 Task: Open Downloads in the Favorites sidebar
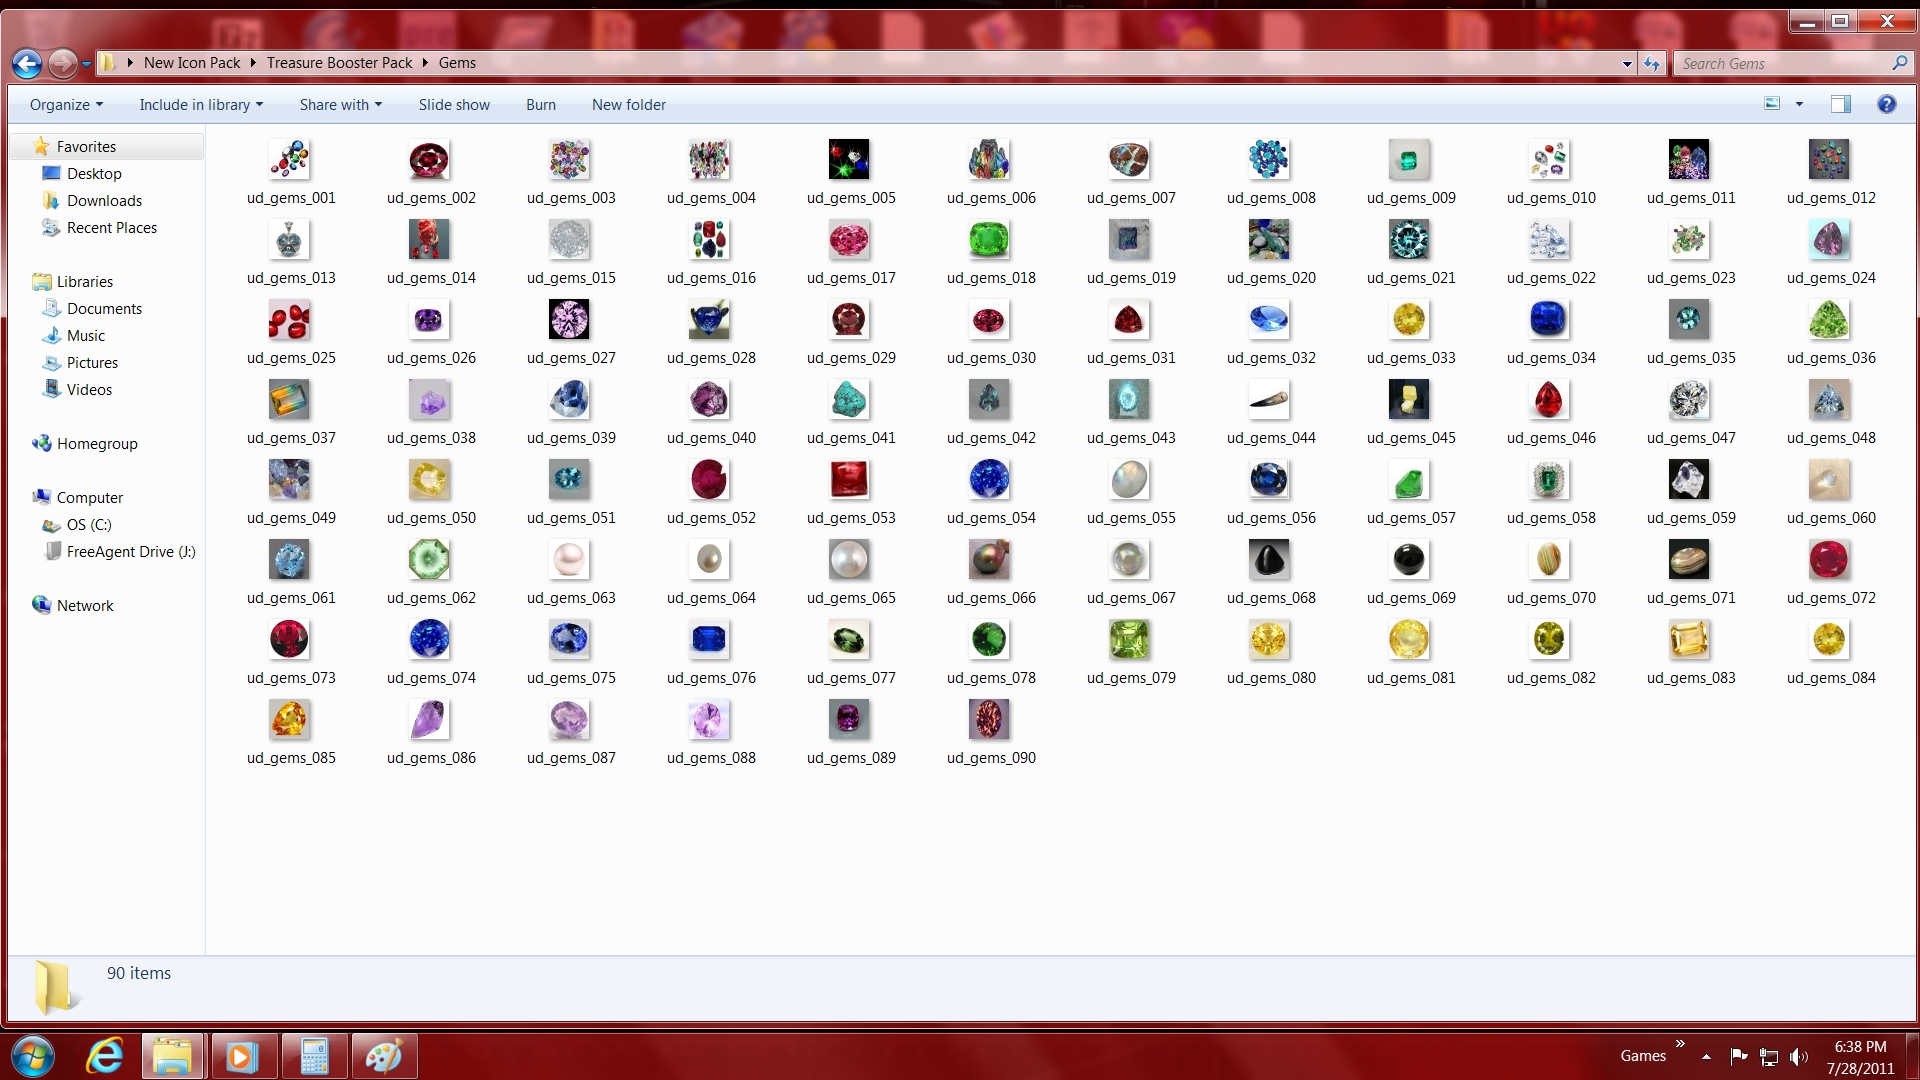(104, 201)
